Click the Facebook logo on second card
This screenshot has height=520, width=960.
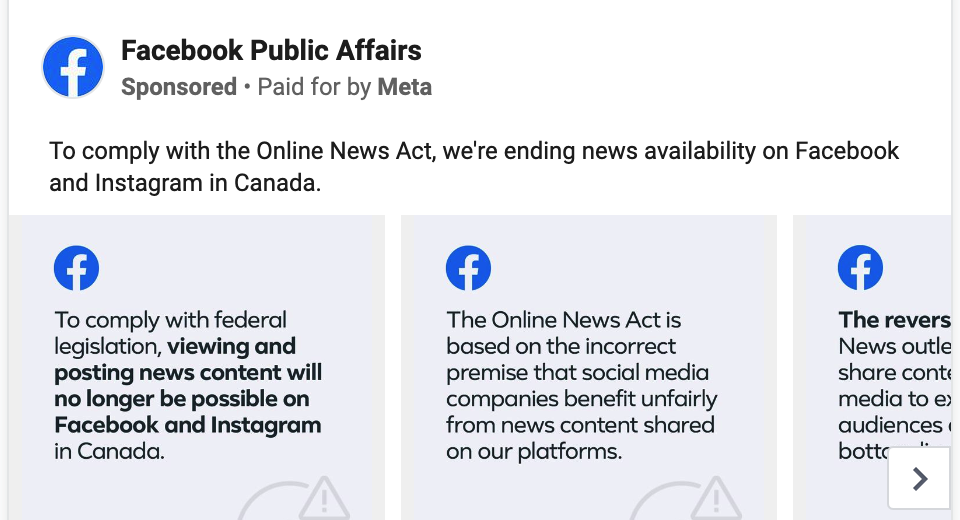point(468,268)
